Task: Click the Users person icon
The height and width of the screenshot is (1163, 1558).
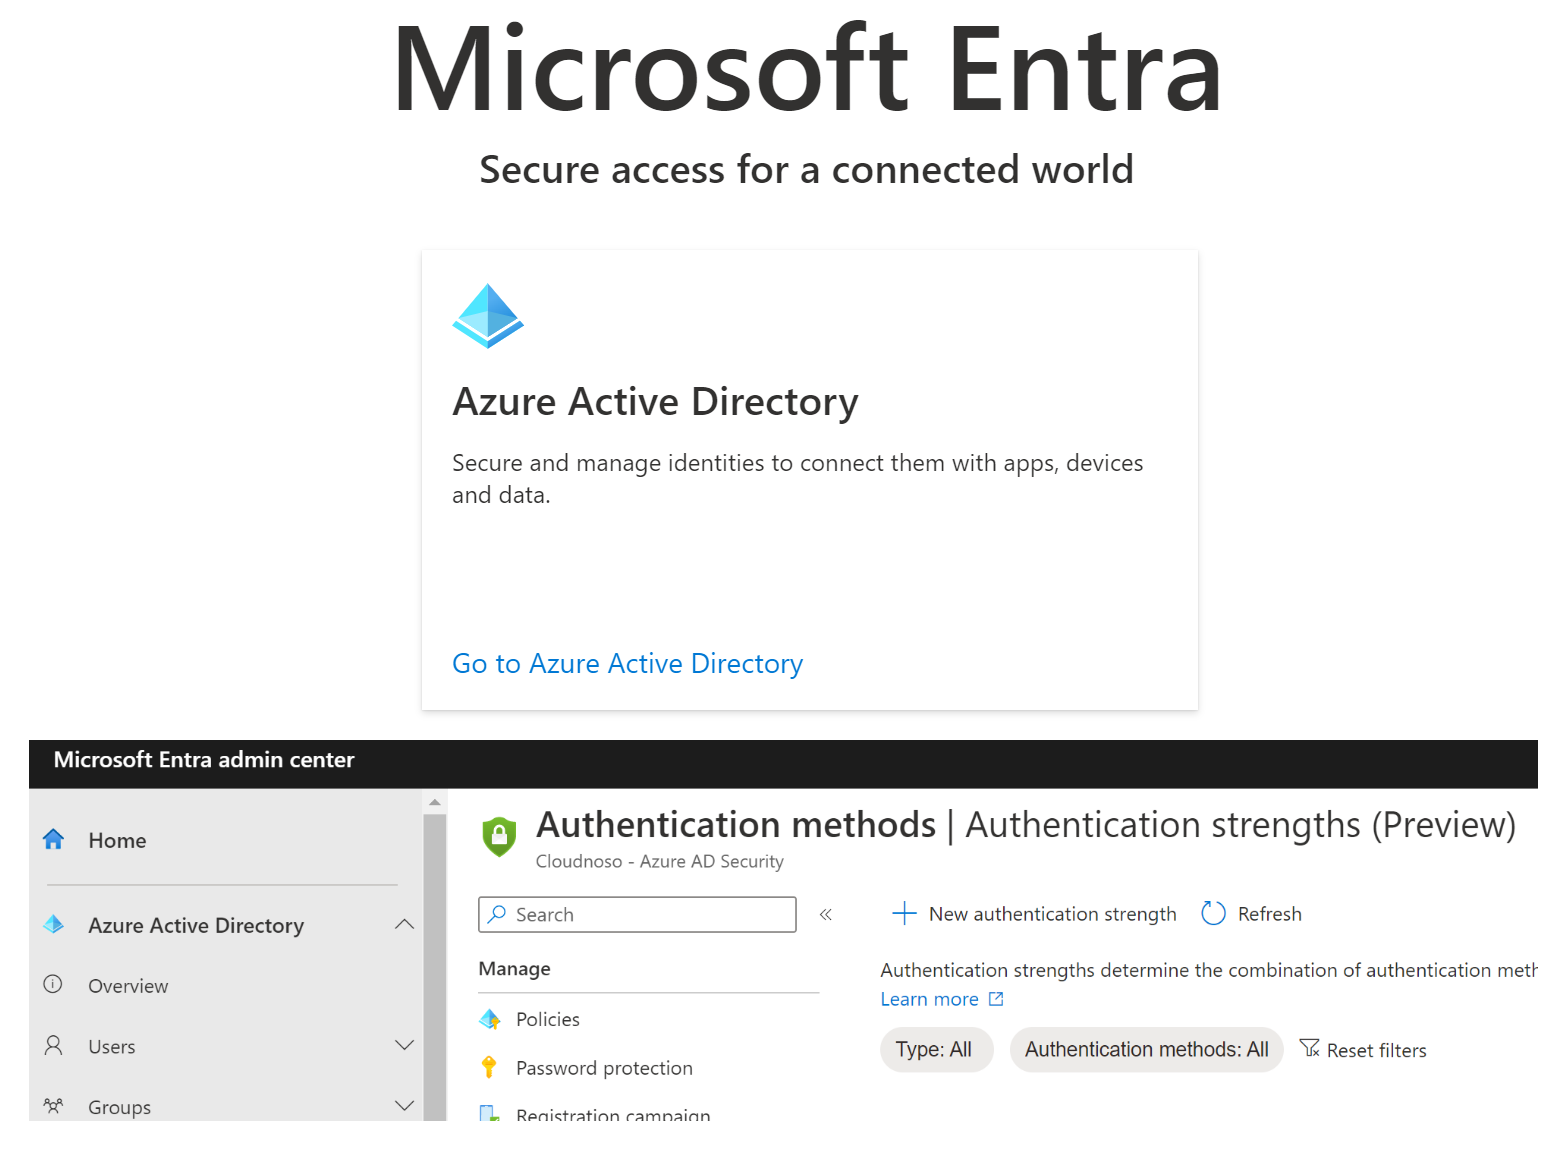Action: [54, 1046]
